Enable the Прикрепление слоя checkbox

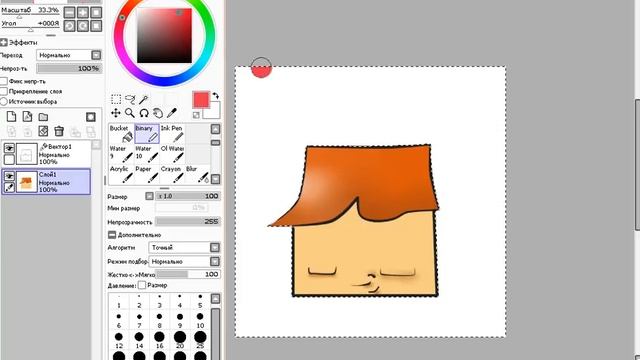pos(4,91)
